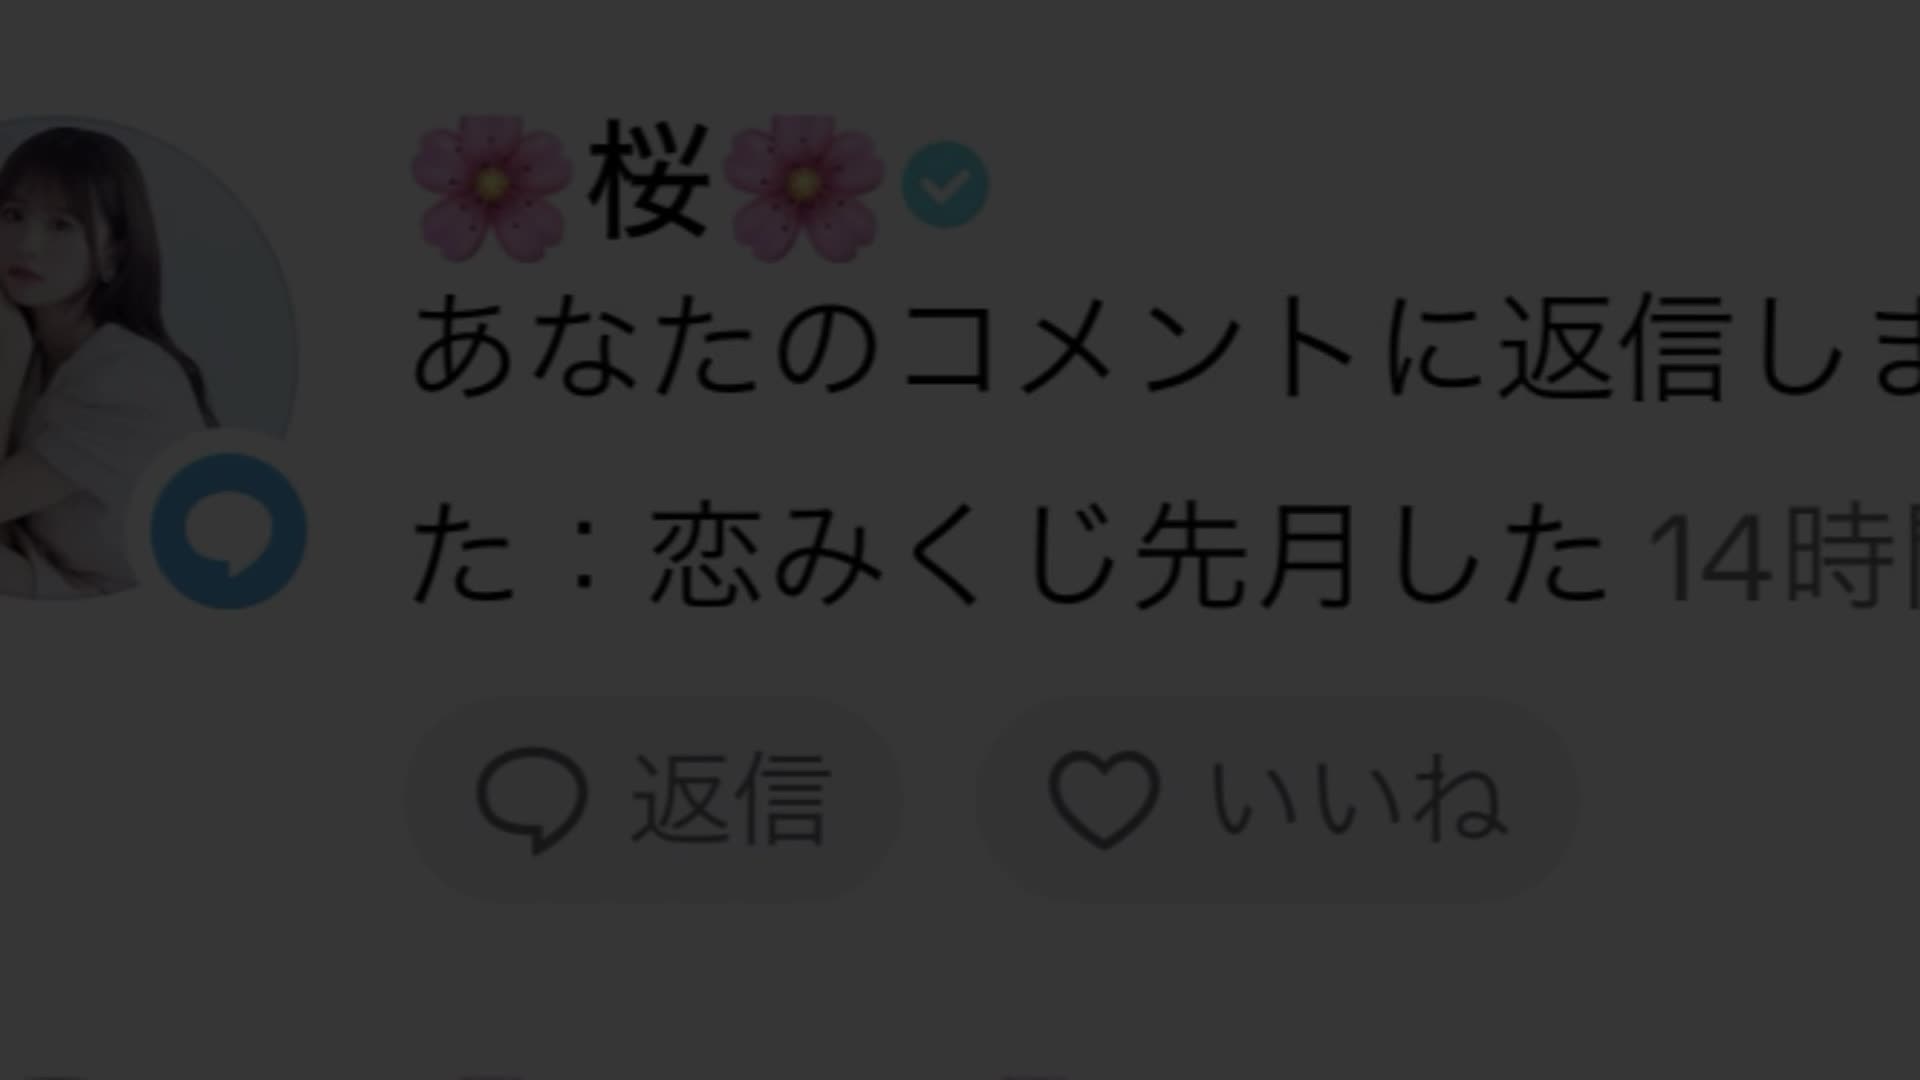Click the heart icon in いいね button
The height and width of the screenshot is (1080, 1920).
click(1104, 799)
